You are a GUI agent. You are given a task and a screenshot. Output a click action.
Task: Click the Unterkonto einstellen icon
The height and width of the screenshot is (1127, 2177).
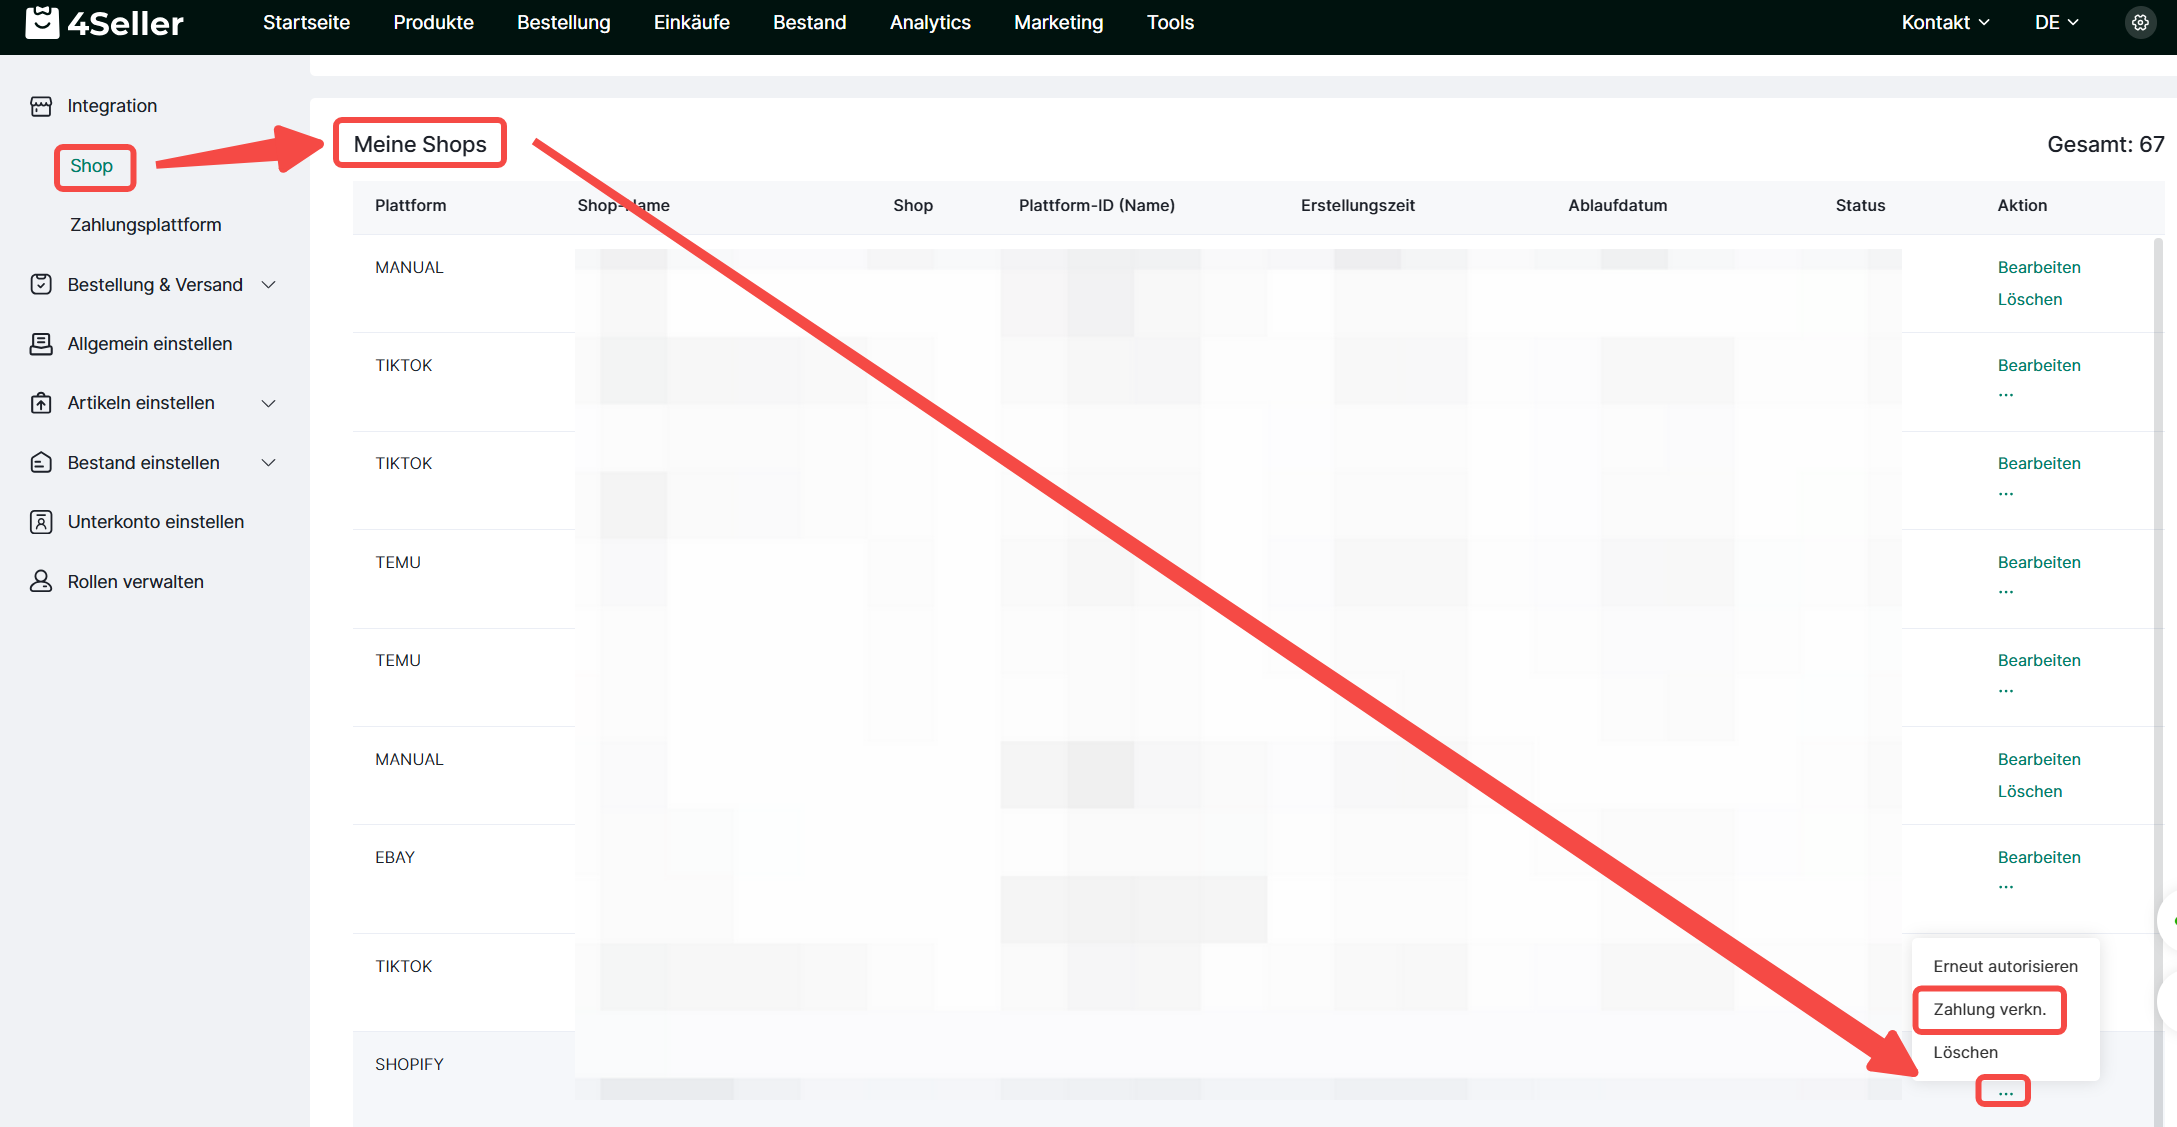coord(41,522)
